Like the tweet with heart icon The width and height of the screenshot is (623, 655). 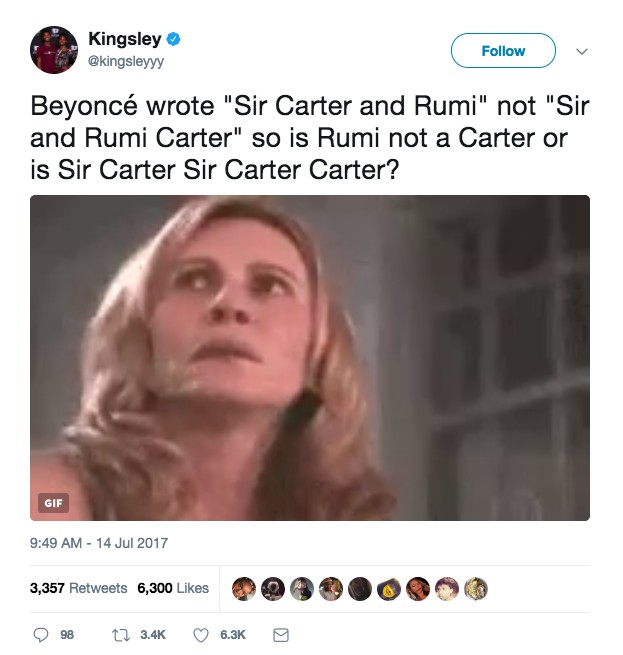pyautogui.click(x=201, y=635)
